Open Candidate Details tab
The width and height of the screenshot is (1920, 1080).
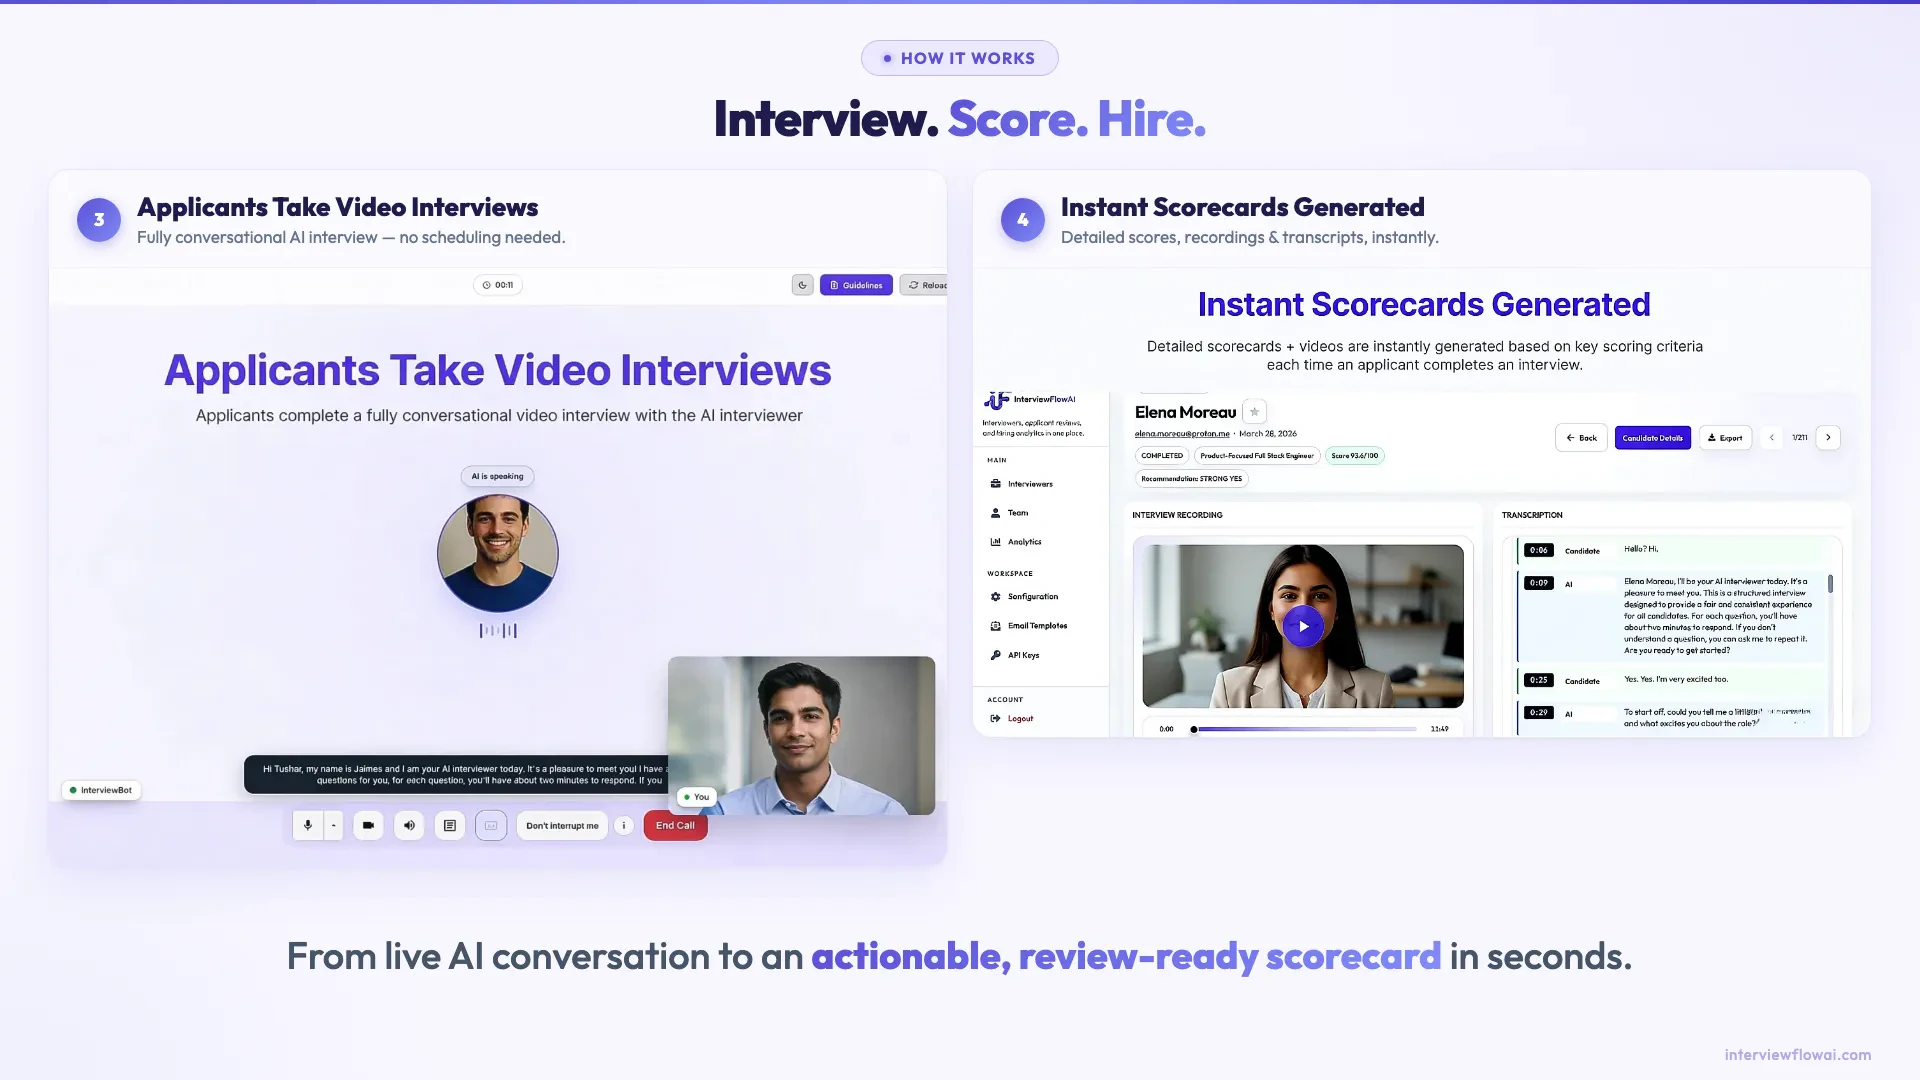tap(1652, 437)
